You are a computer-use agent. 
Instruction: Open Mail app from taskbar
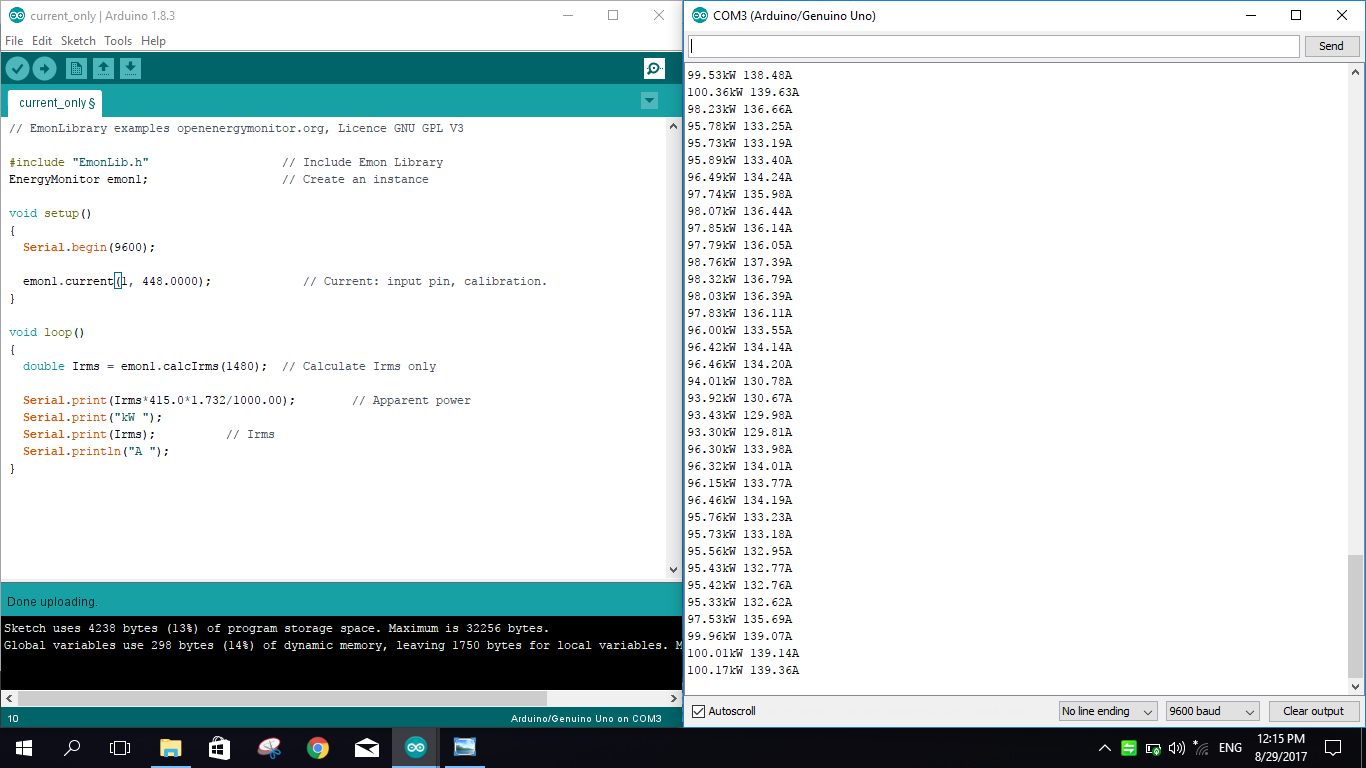pyautogui.click(x=367, y=747)
